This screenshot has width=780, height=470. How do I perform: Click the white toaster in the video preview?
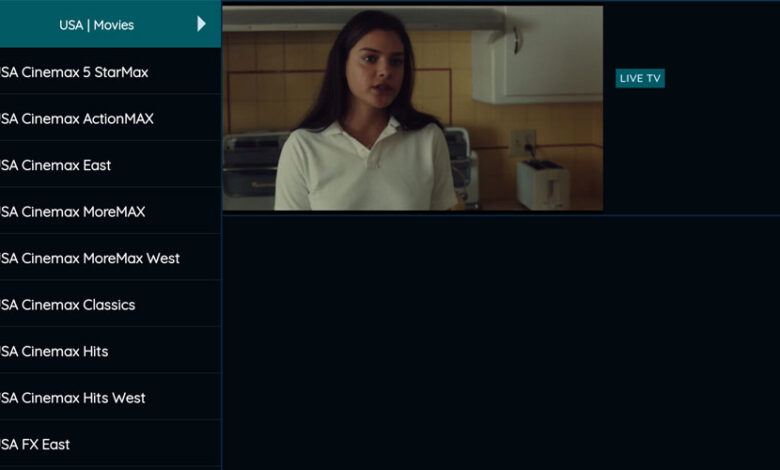(x=543, y=184)
